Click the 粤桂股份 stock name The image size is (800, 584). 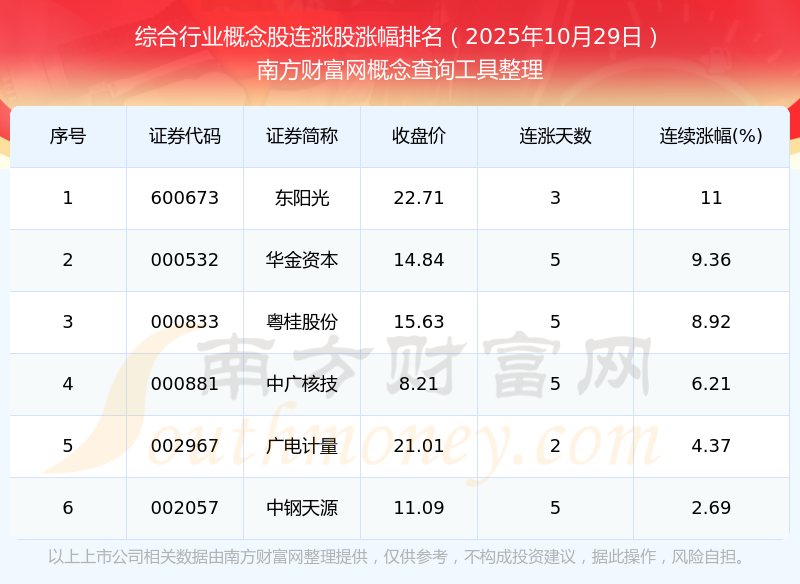pos(302,322)
